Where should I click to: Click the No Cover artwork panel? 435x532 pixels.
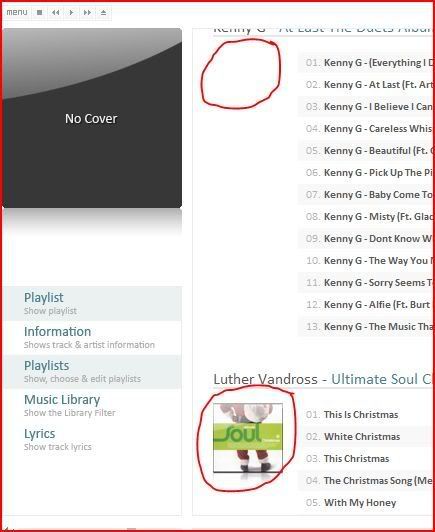coord(92,118)
